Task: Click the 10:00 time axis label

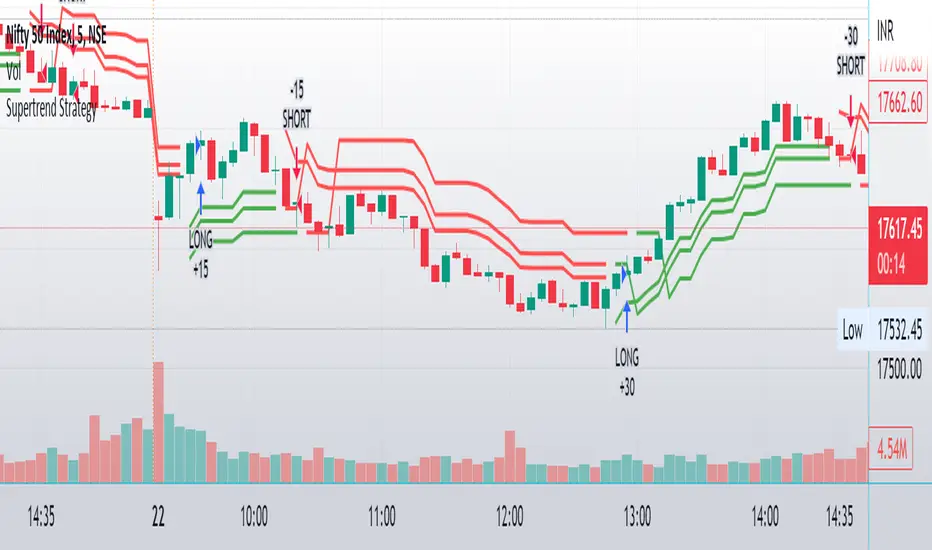Action: point(255,519)
